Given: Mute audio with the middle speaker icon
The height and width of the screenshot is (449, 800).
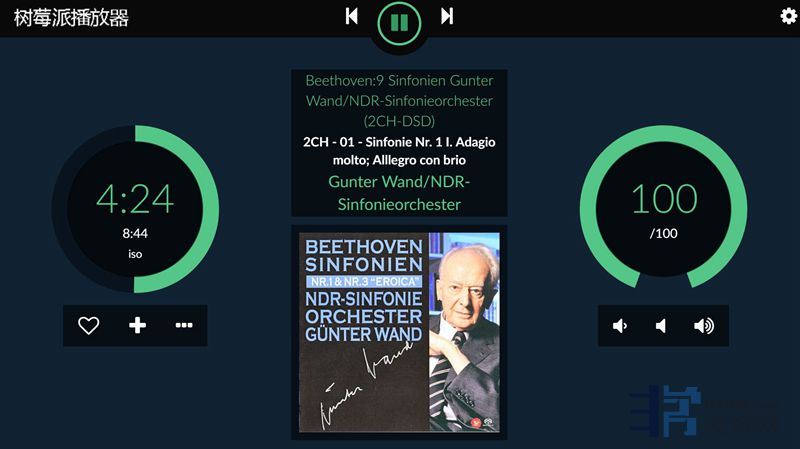Looking at the screenshot, I should pyautogui.click(x=661, y=326).
